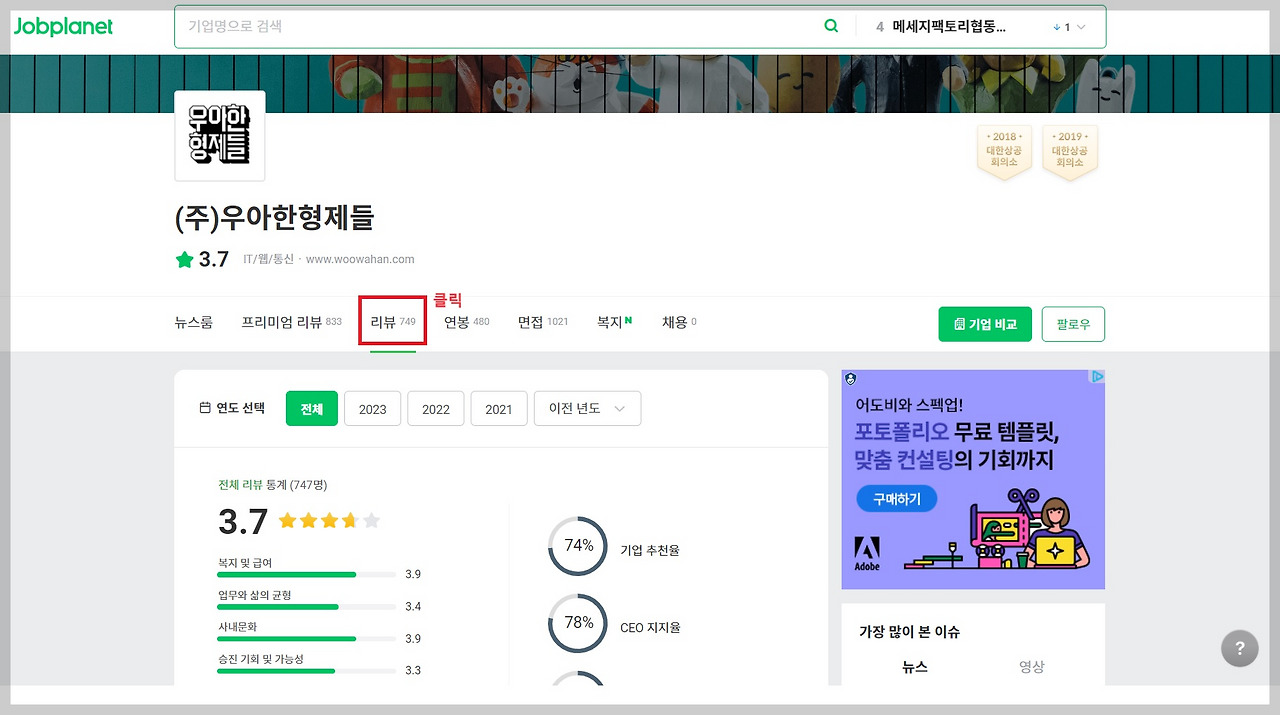The image size is (1280, 715).
Task: Select the 영상 tab under 가장 많이 본 이슈
Action: (x=1032, y=667)
